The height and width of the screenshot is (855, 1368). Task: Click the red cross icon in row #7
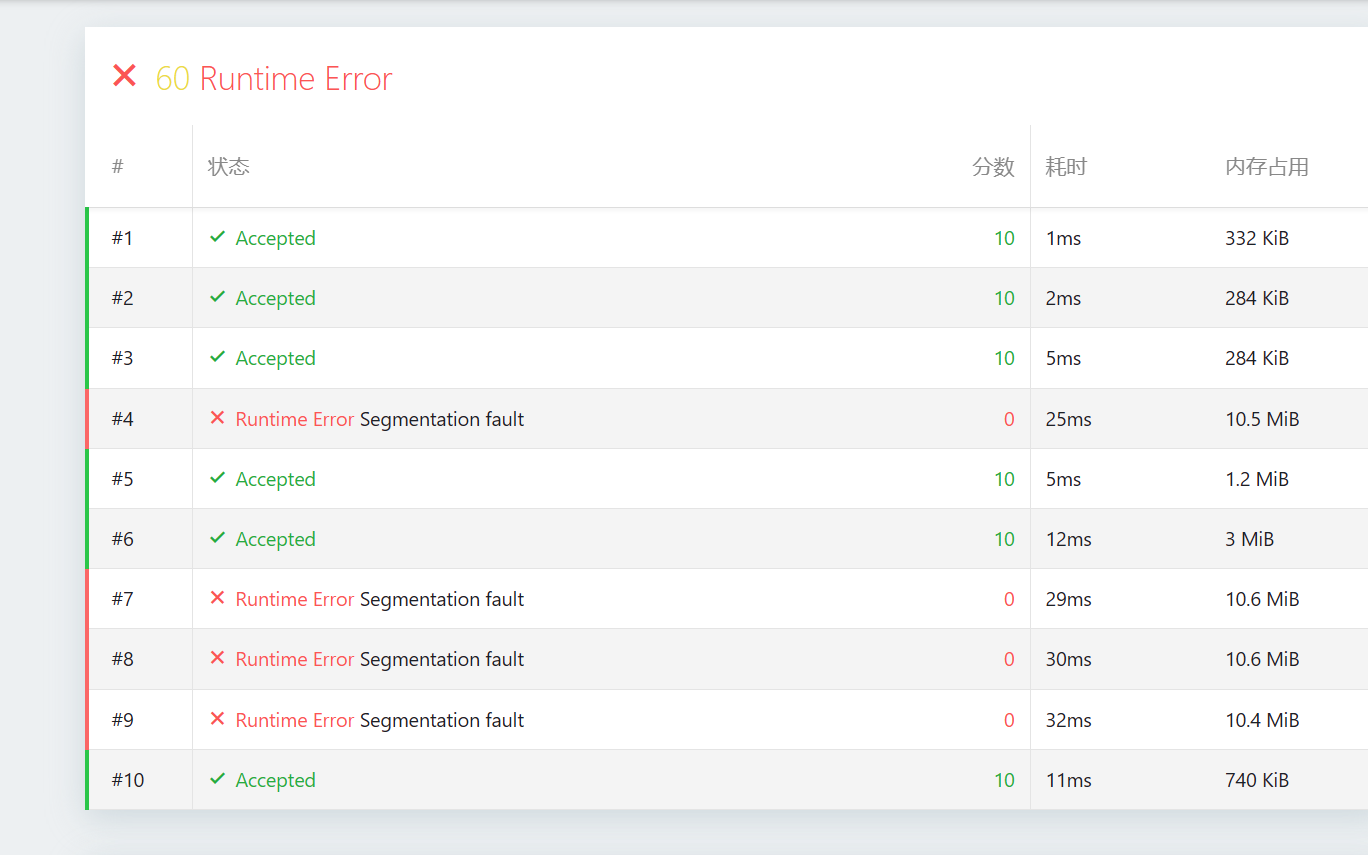click(x=217, y=598)
